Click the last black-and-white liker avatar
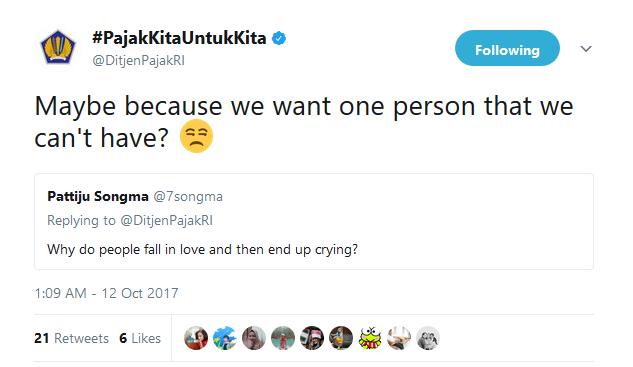Screen dimensions: 633x367 tap(428, 338)
